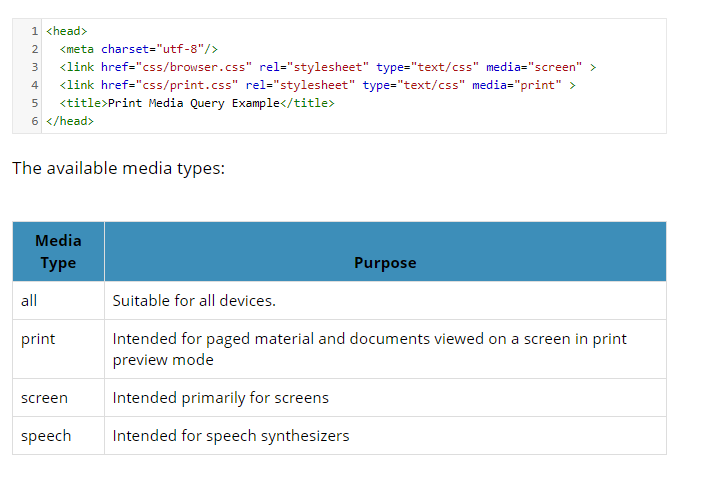This screenshot has height=479, width=701.
Task: Click the 'all' media type cell
Action: (x=29, y=300)
